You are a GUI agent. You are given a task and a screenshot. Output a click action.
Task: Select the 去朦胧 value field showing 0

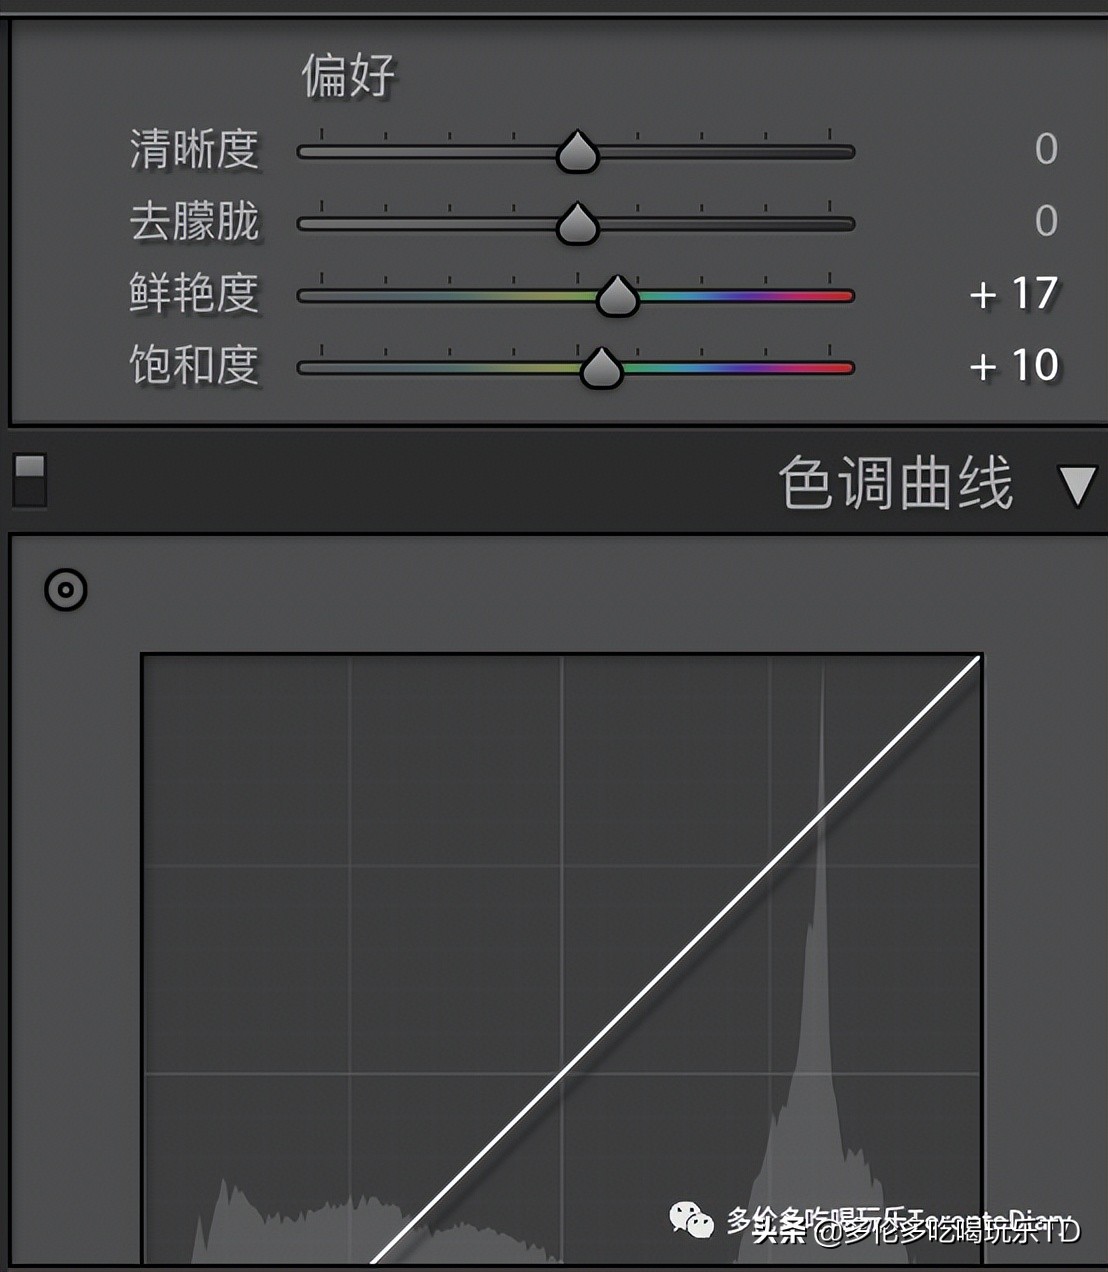tap(1046, 221)
